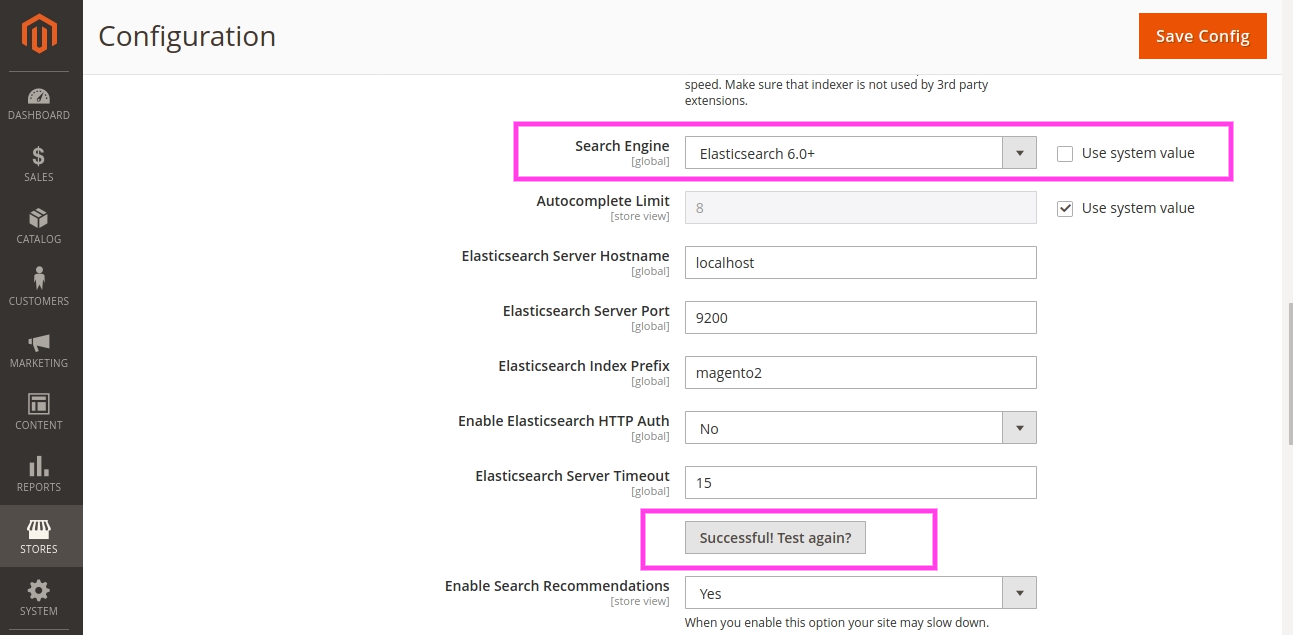
Task: Open the Search Engine dropdown
Action: pos(860,154)
